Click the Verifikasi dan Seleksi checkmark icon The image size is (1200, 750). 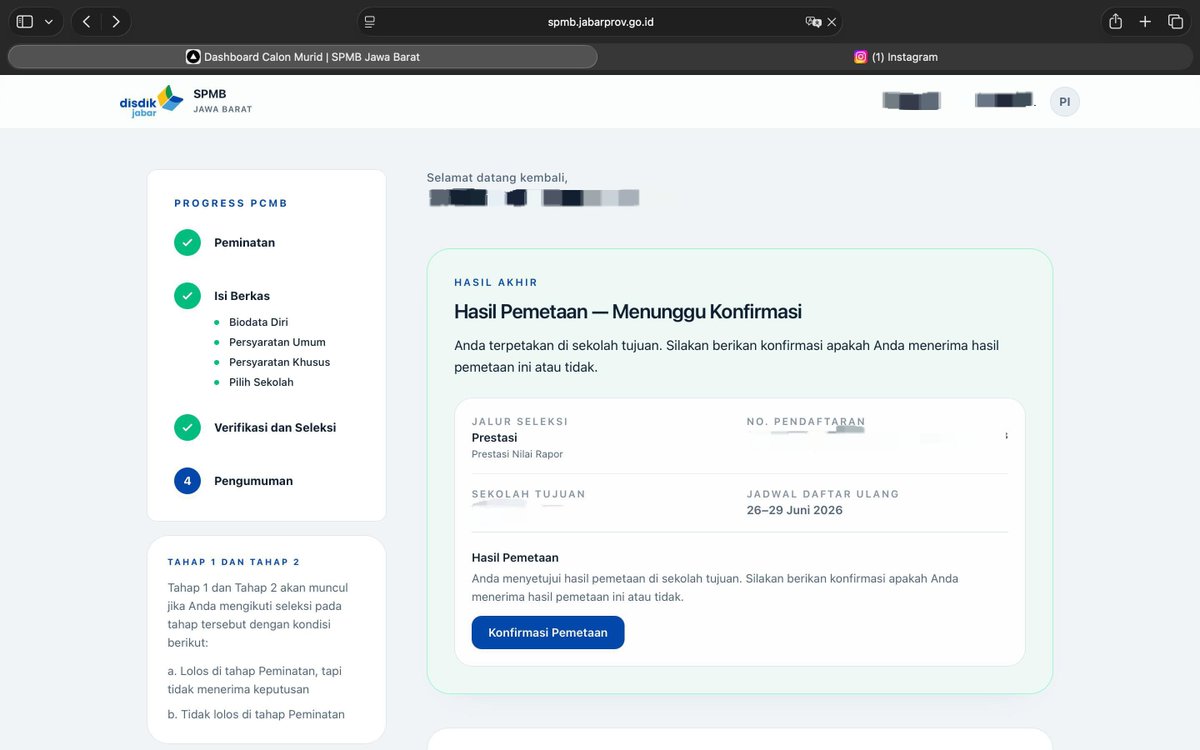187,427
